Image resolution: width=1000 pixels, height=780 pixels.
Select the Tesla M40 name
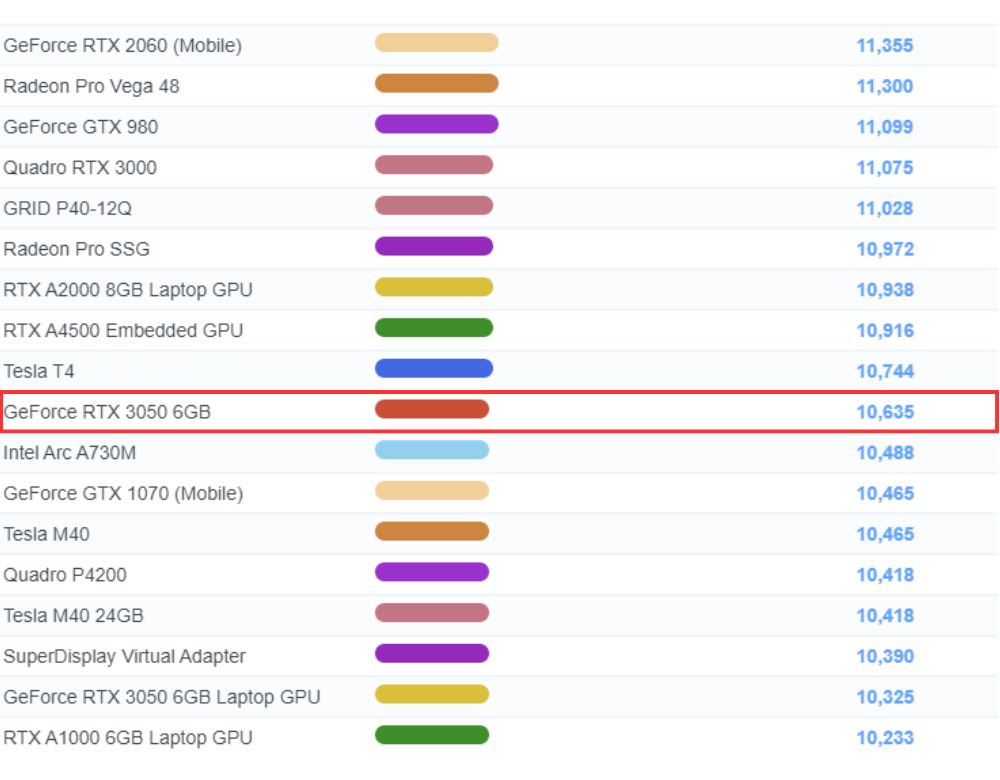(46, 534)
